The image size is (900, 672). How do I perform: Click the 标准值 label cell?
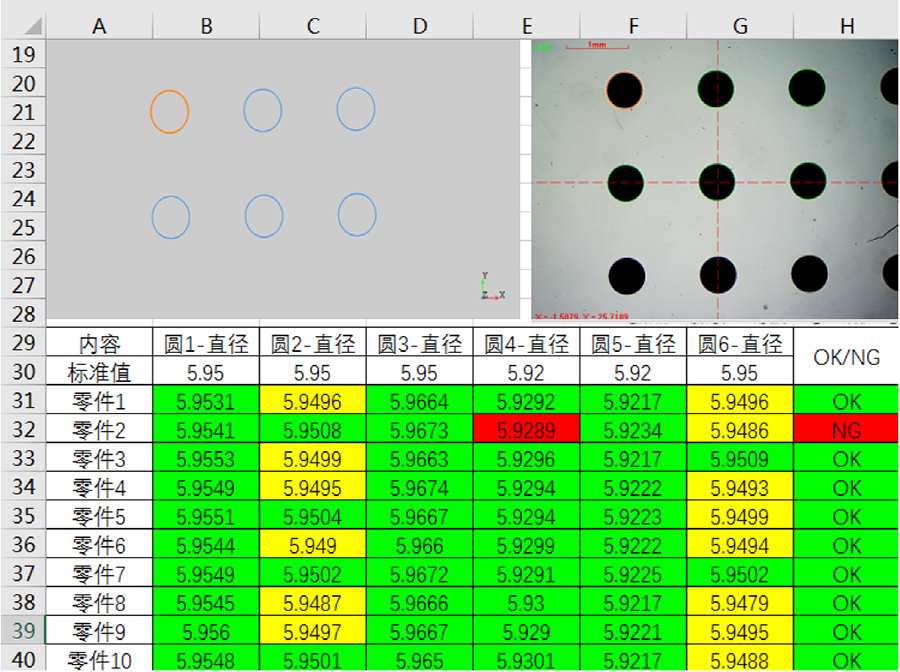pos(99,373)
